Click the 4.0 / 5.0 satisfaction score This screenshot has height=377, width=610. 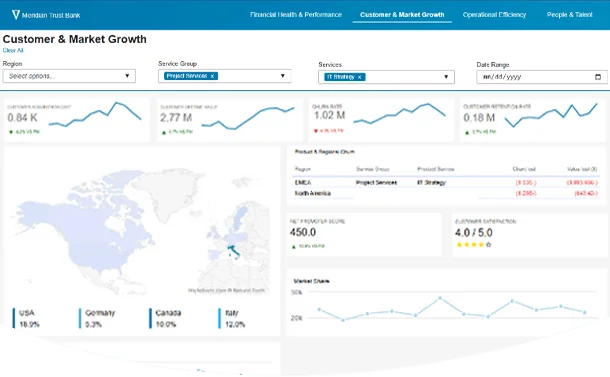point(473,233)
